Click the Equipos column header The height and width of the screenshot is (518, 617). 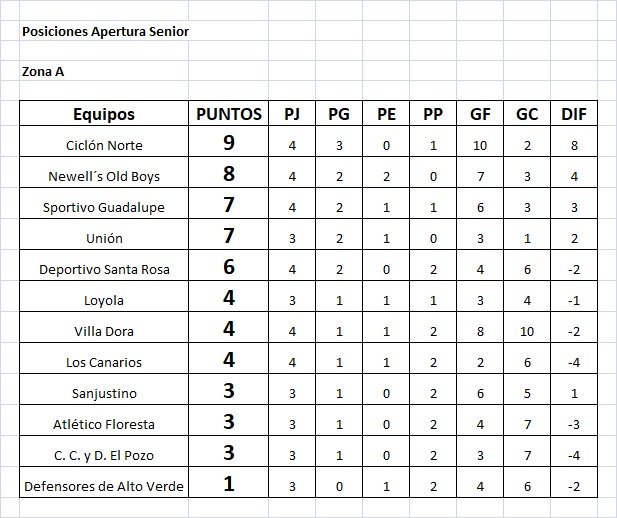tap(104, 114)
